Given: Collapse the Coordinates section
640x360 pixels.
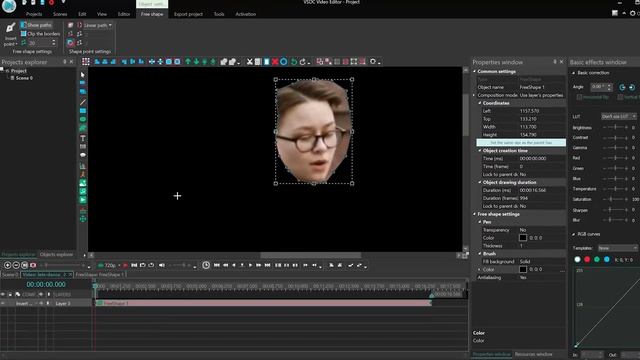Looking at the screenshot, I should [x=480, y=103].
